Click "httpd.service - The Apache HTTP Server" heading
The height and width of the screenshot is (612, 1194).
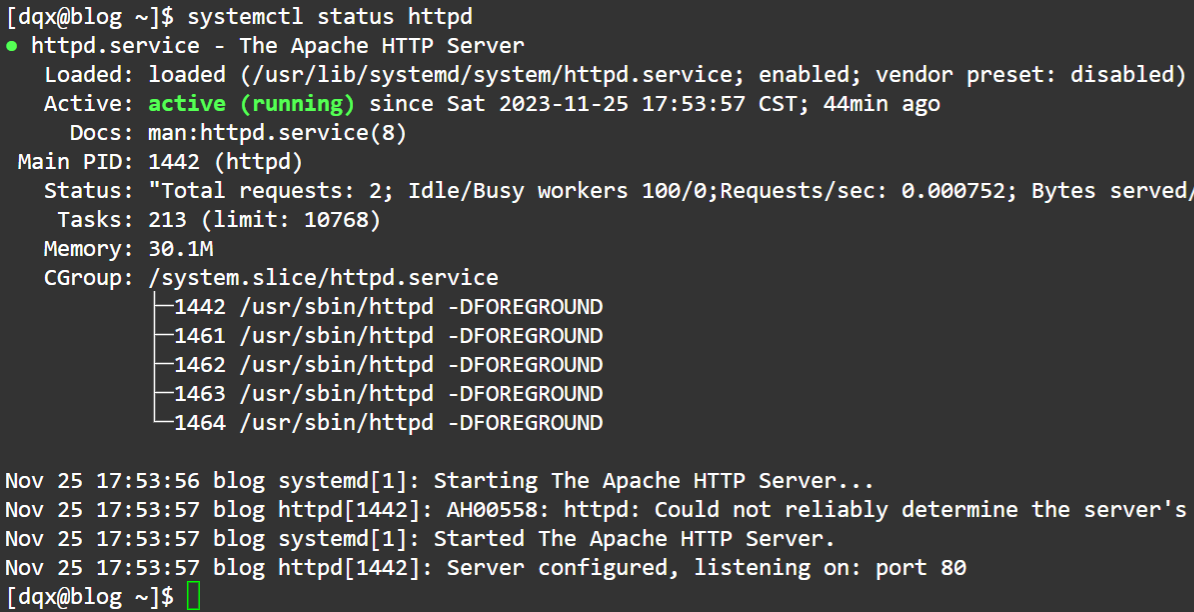278,46
